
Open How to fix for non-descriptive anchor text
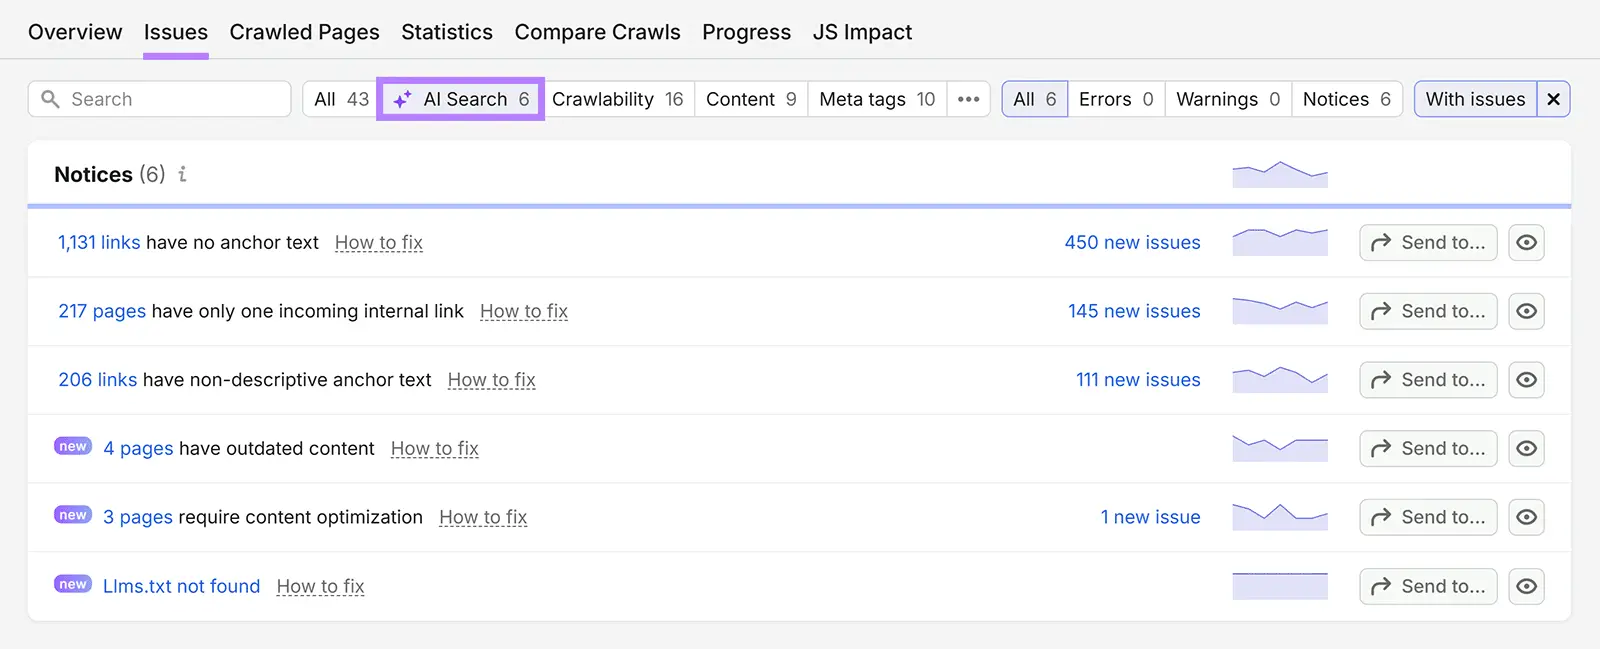click(492, 380)
